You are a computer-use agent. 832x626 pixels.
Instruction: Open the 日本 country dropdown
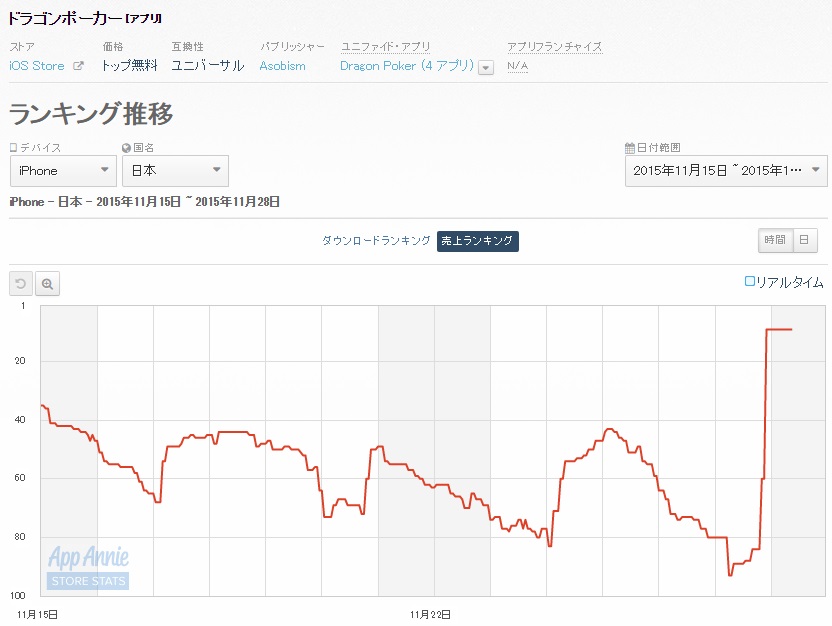point(175,171)
